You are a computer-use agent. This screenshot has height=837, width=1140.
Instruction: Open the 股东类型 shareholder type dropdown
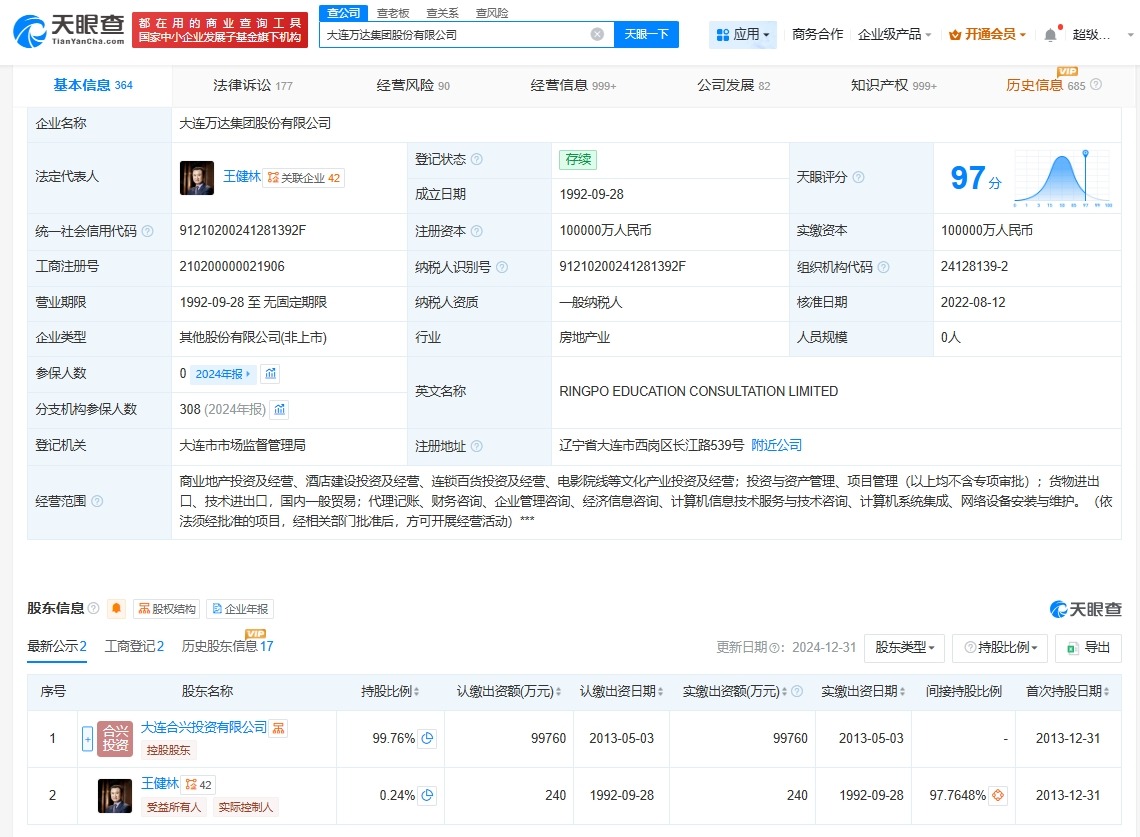[904, 647]
